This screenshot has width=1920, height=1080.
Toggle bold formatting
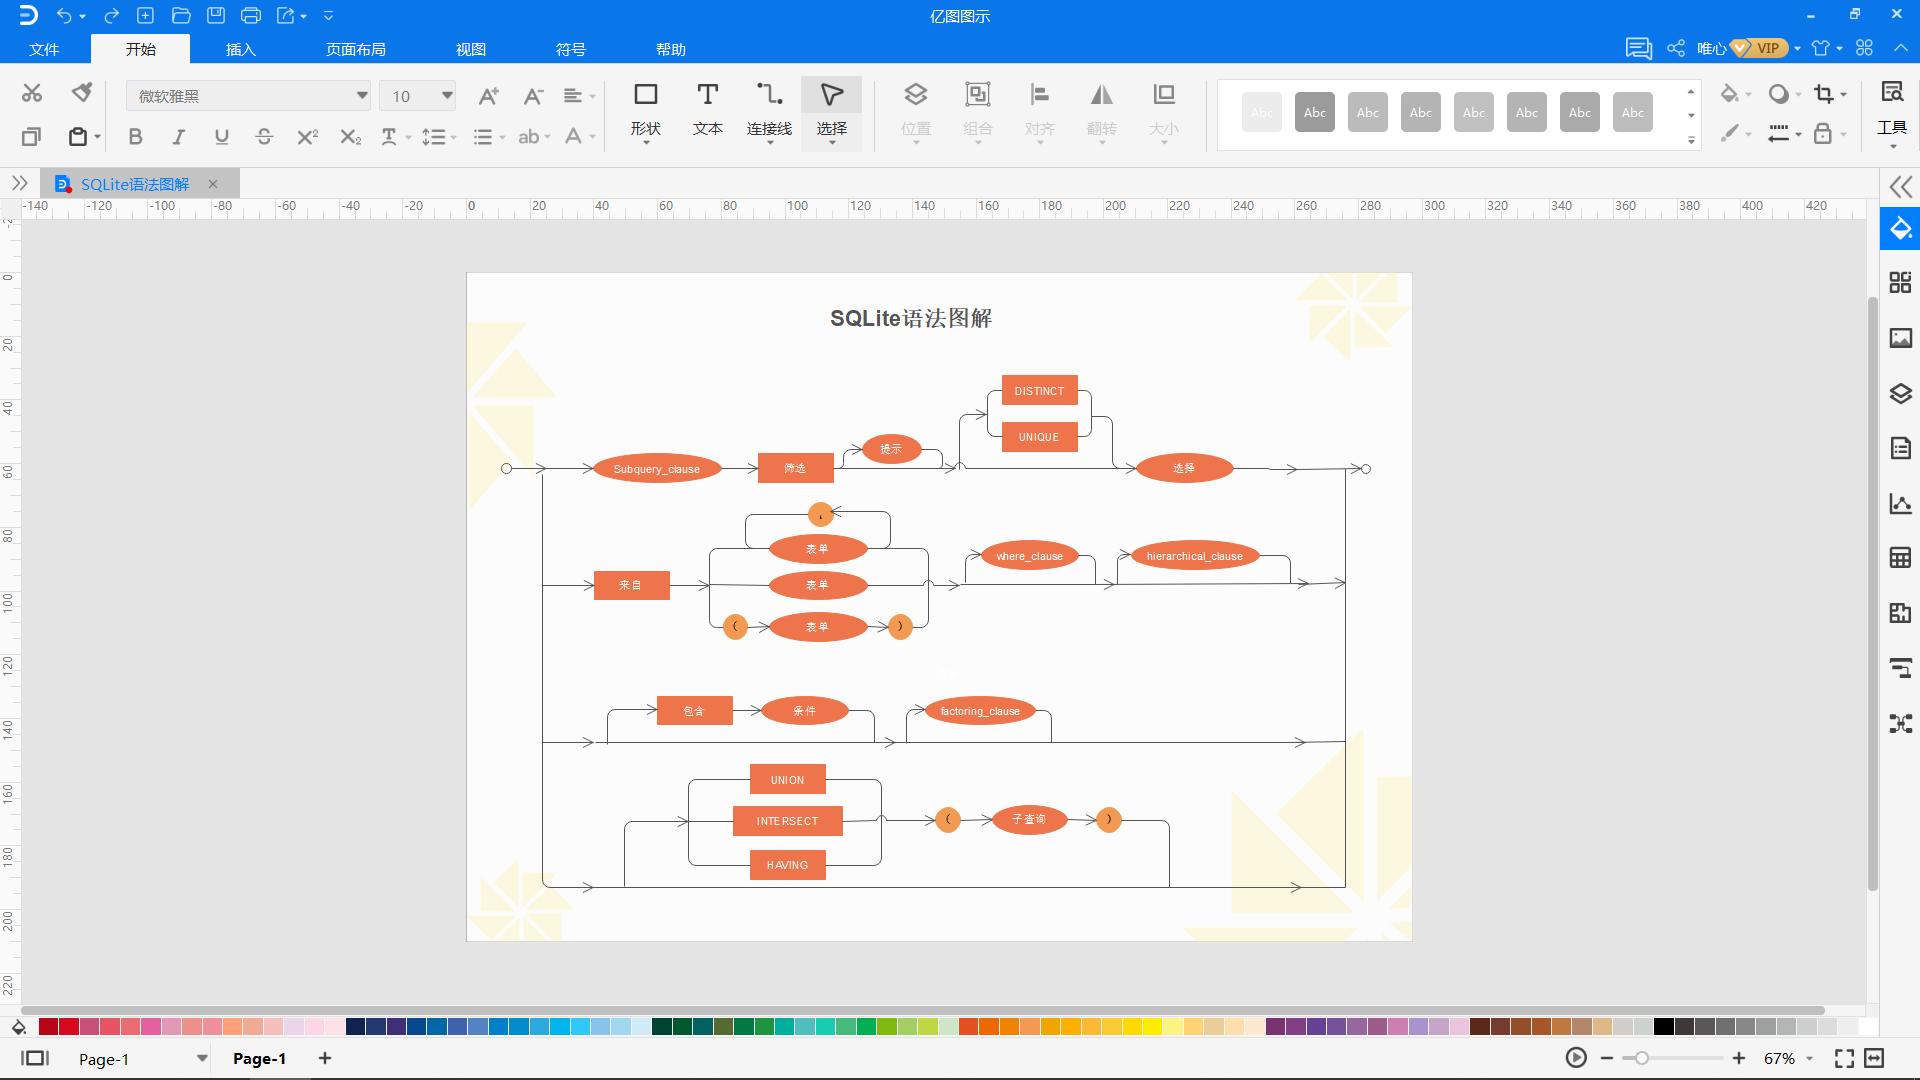(x=135, y=137)
